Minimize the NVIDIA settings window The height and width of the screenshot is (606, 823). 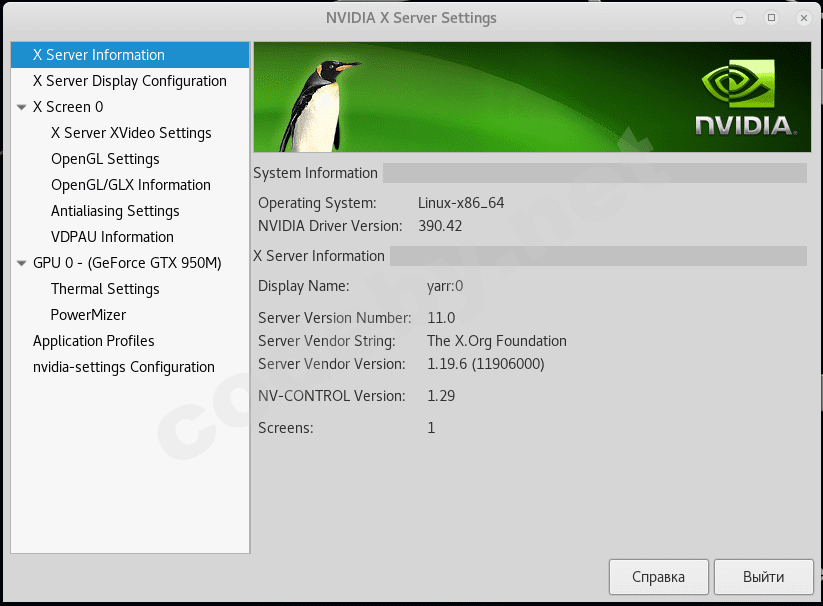click(739, 18)
